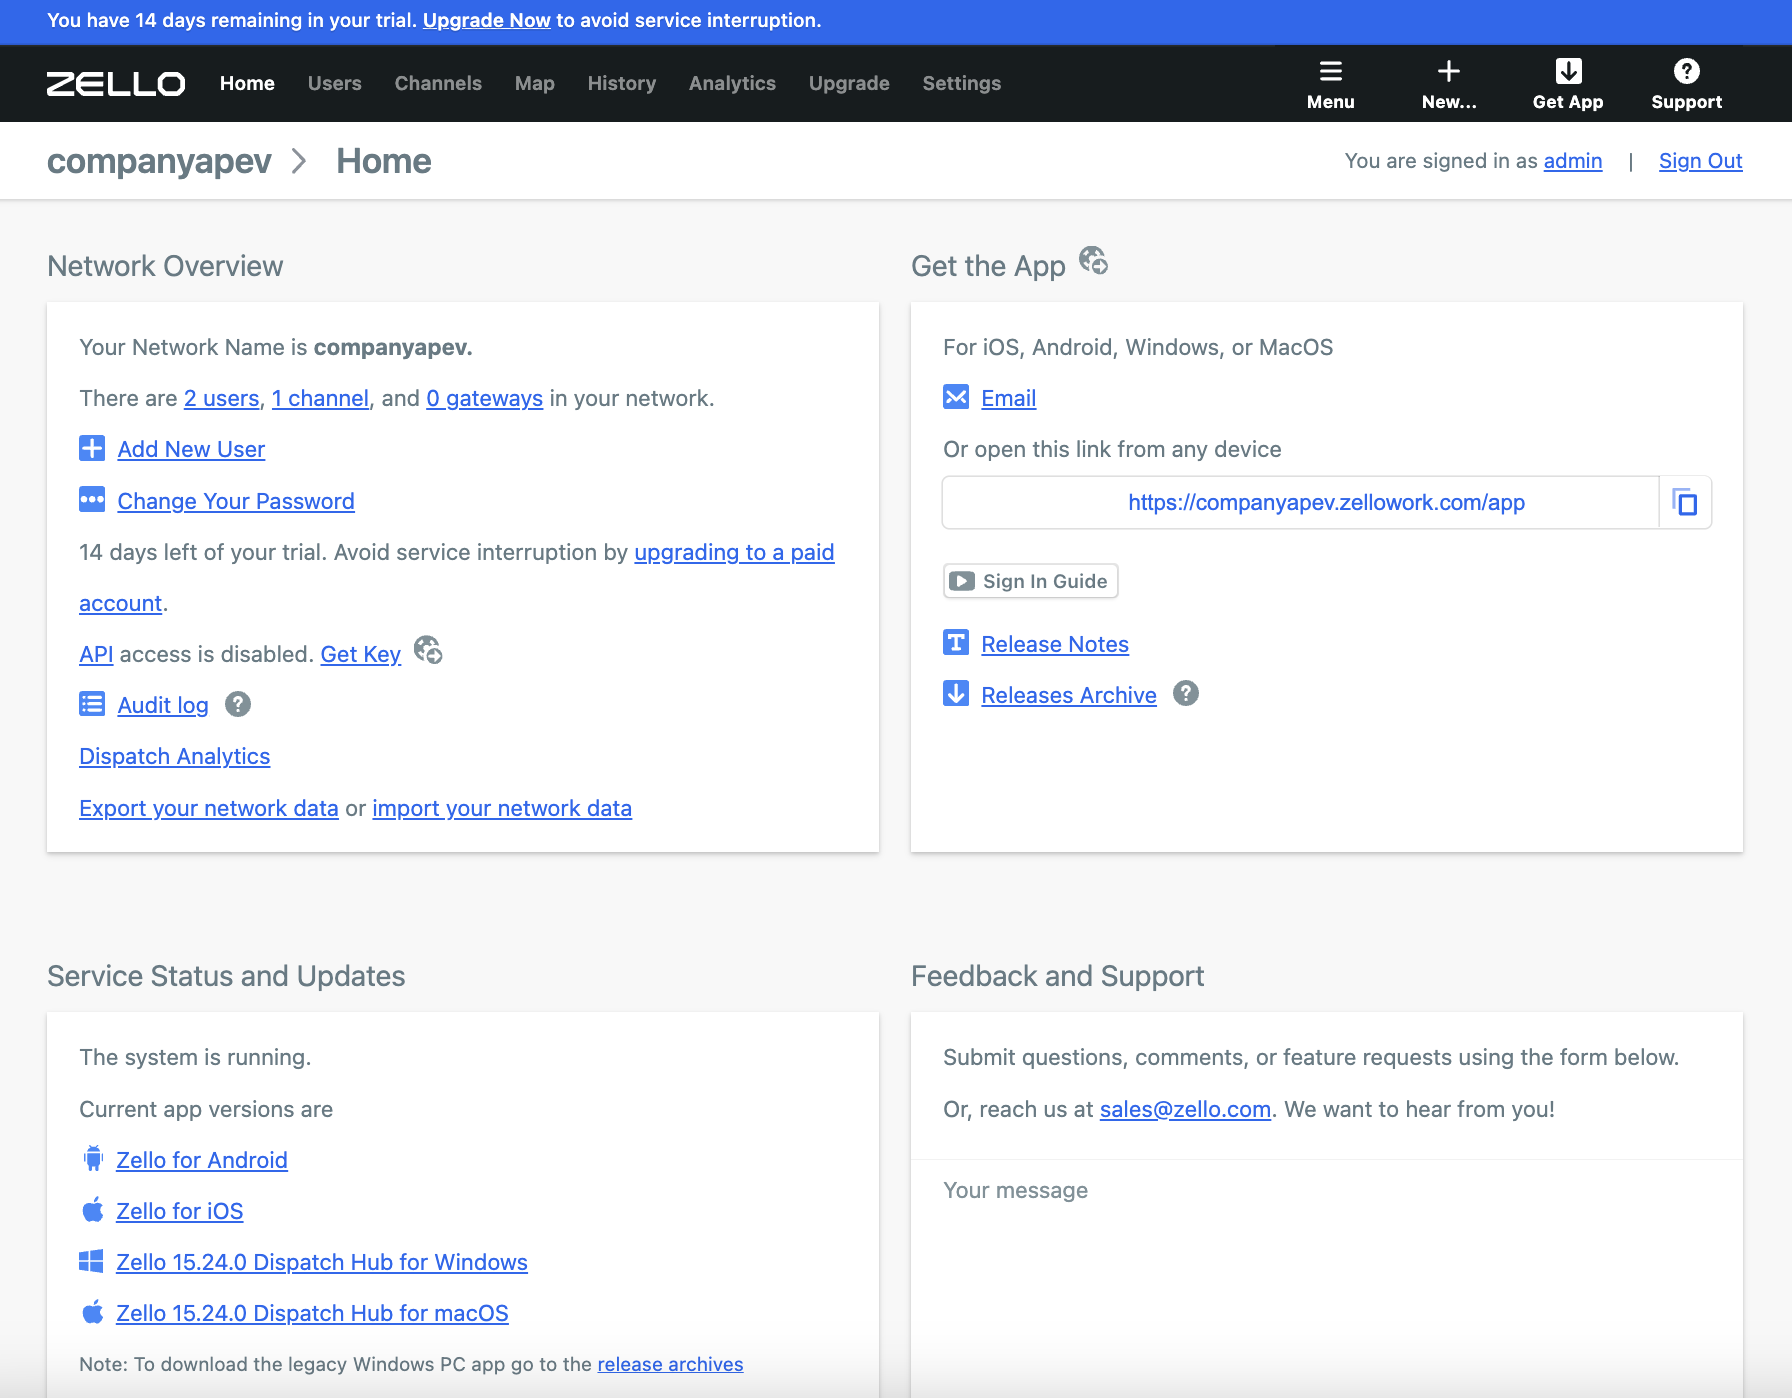Click the globe icon next to Get Key
This screenshot has height=1398, width=1792.
pyautogui.click(x=428, y=650)
